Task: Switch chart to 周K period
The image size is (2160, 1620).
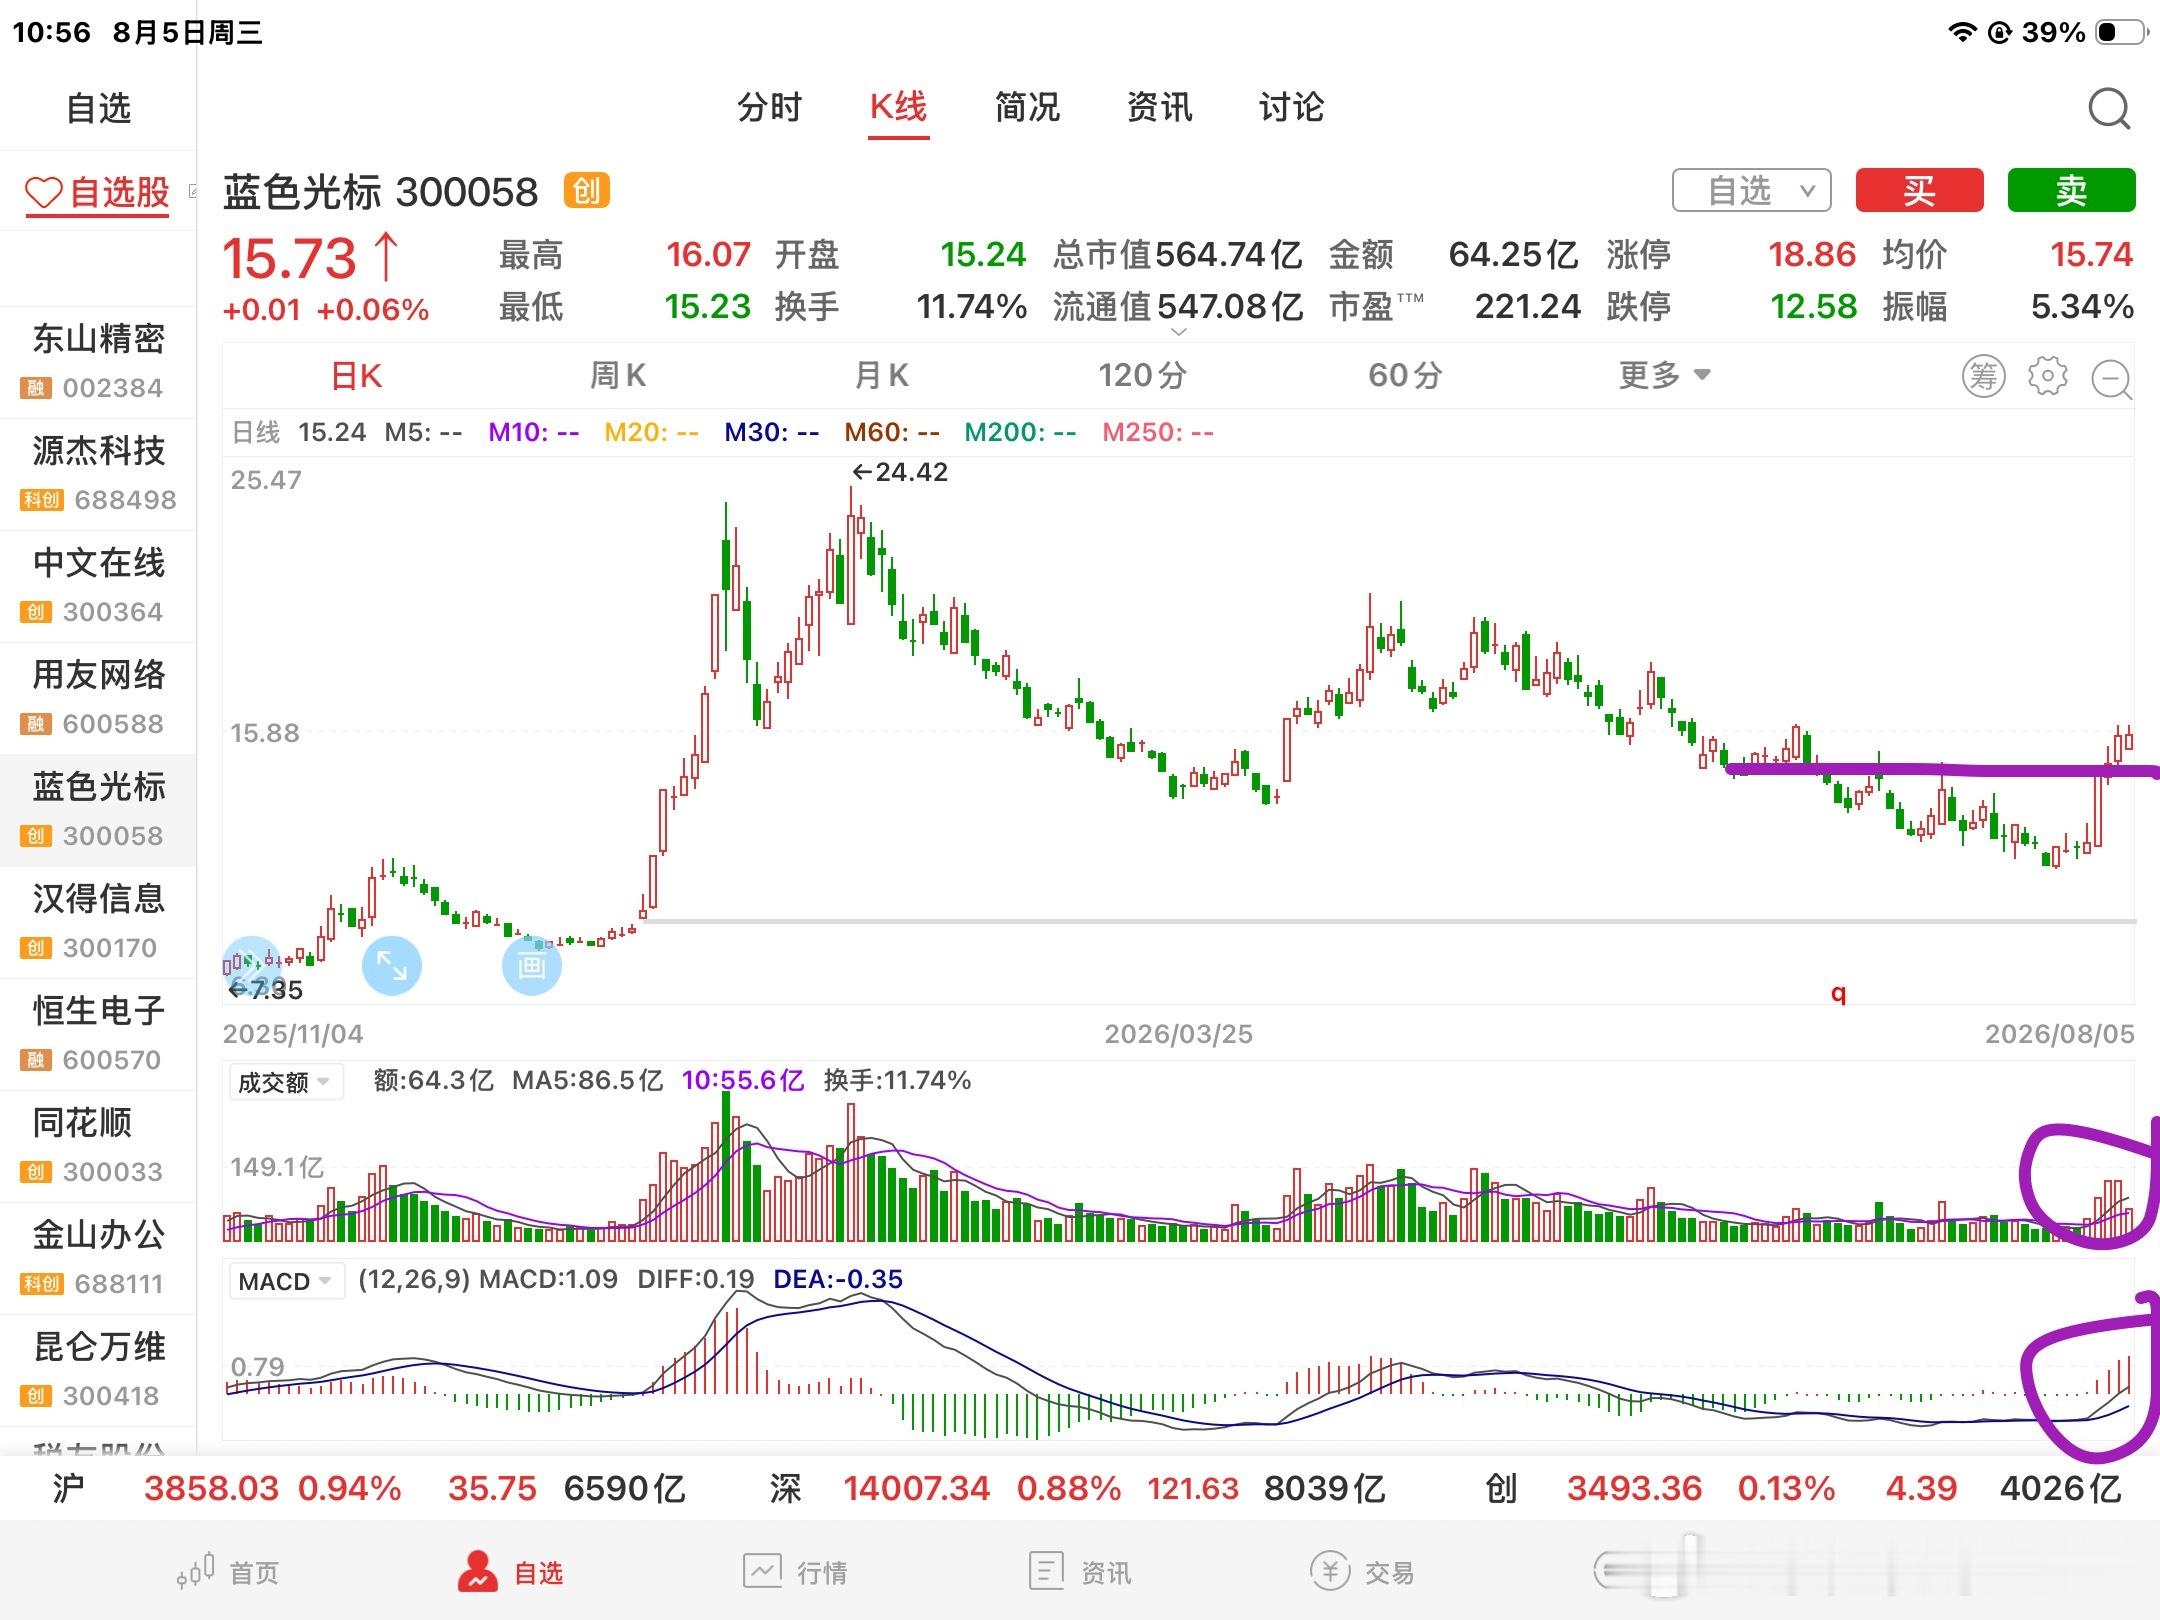Action: coord(618,376)
